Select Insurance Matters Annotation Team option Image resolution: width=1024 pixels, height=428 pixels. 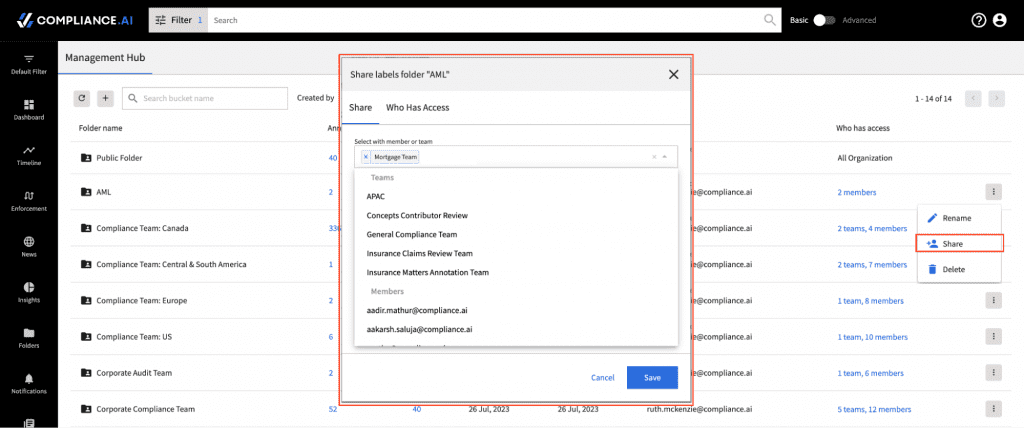pyautogui.click(x=516, y=272)
